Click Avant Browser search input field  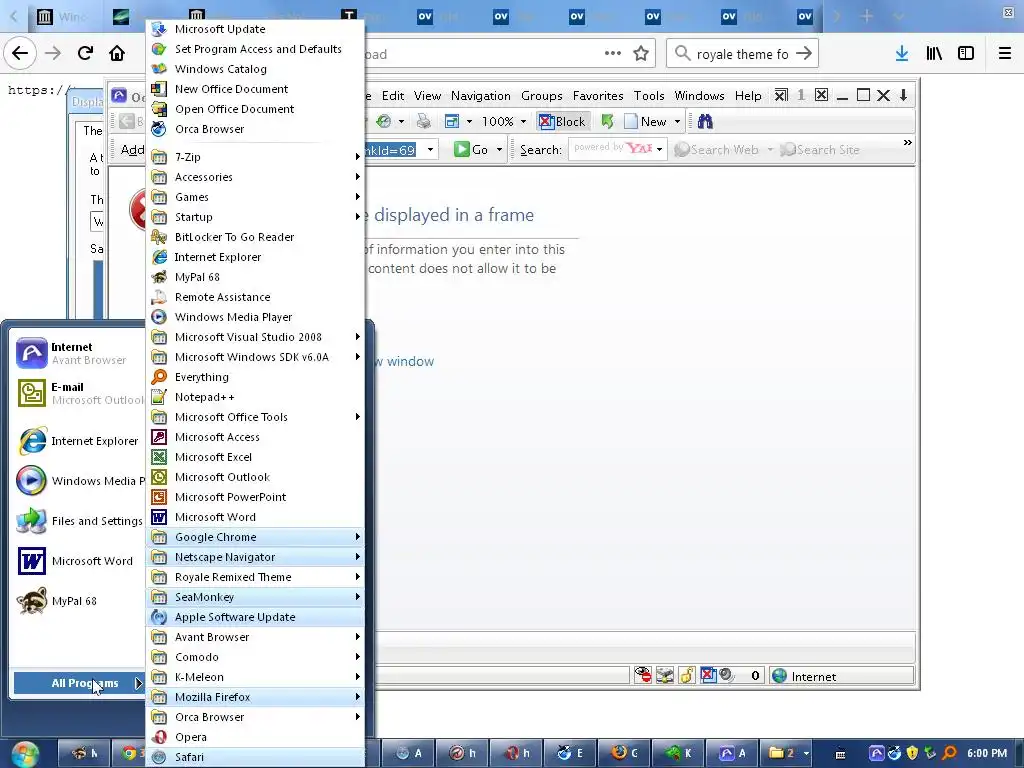pyautogui.click(x=610, y=150)
